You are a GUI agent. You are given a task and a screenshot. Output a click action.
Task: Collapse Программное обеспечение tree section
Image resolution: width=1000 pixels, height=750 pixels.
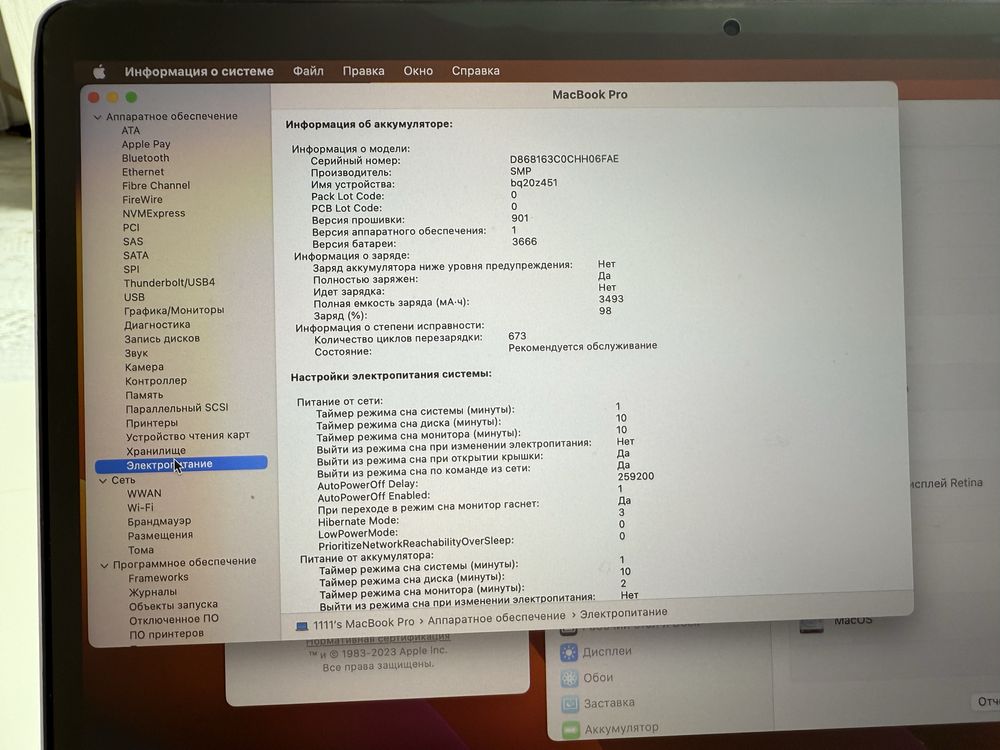pos(105,564)
